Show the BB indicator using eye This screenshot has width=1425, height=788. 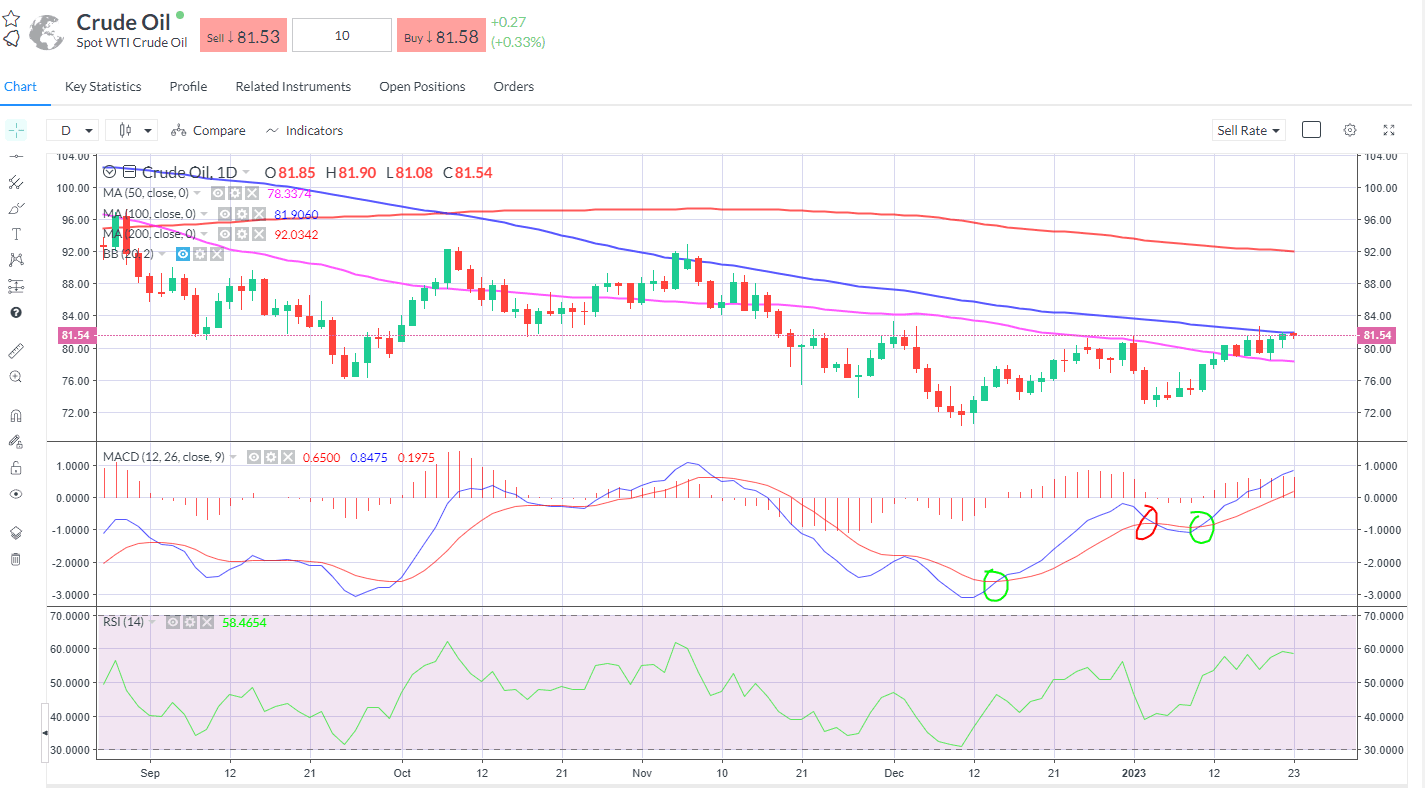pyautogui.click(x=183, y=254)
